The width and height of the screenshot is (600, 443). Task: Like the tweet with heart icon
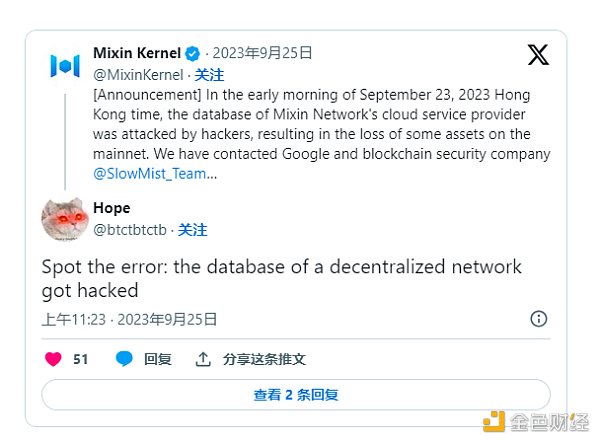53,359
